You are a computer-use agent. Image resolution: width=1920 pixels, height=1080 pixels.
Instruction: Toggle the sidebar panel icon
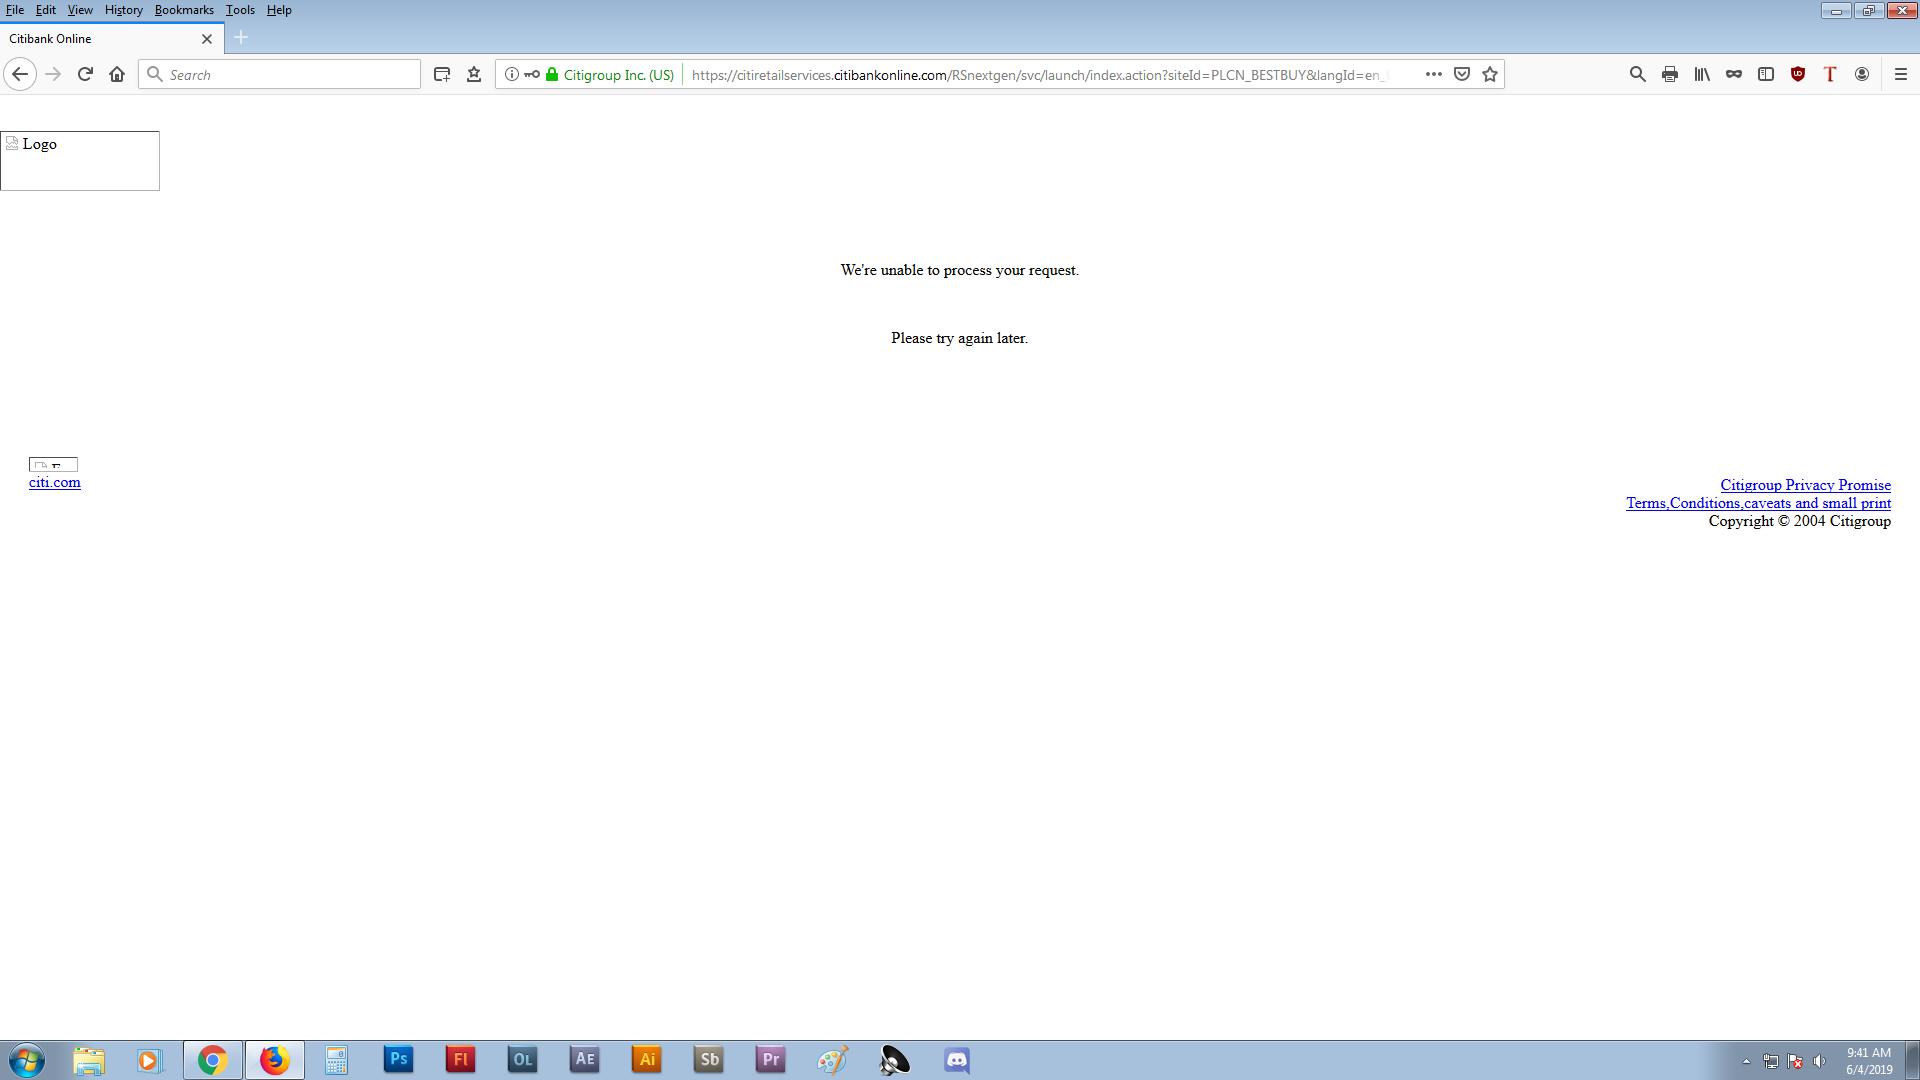click(x=1765, y=74)
